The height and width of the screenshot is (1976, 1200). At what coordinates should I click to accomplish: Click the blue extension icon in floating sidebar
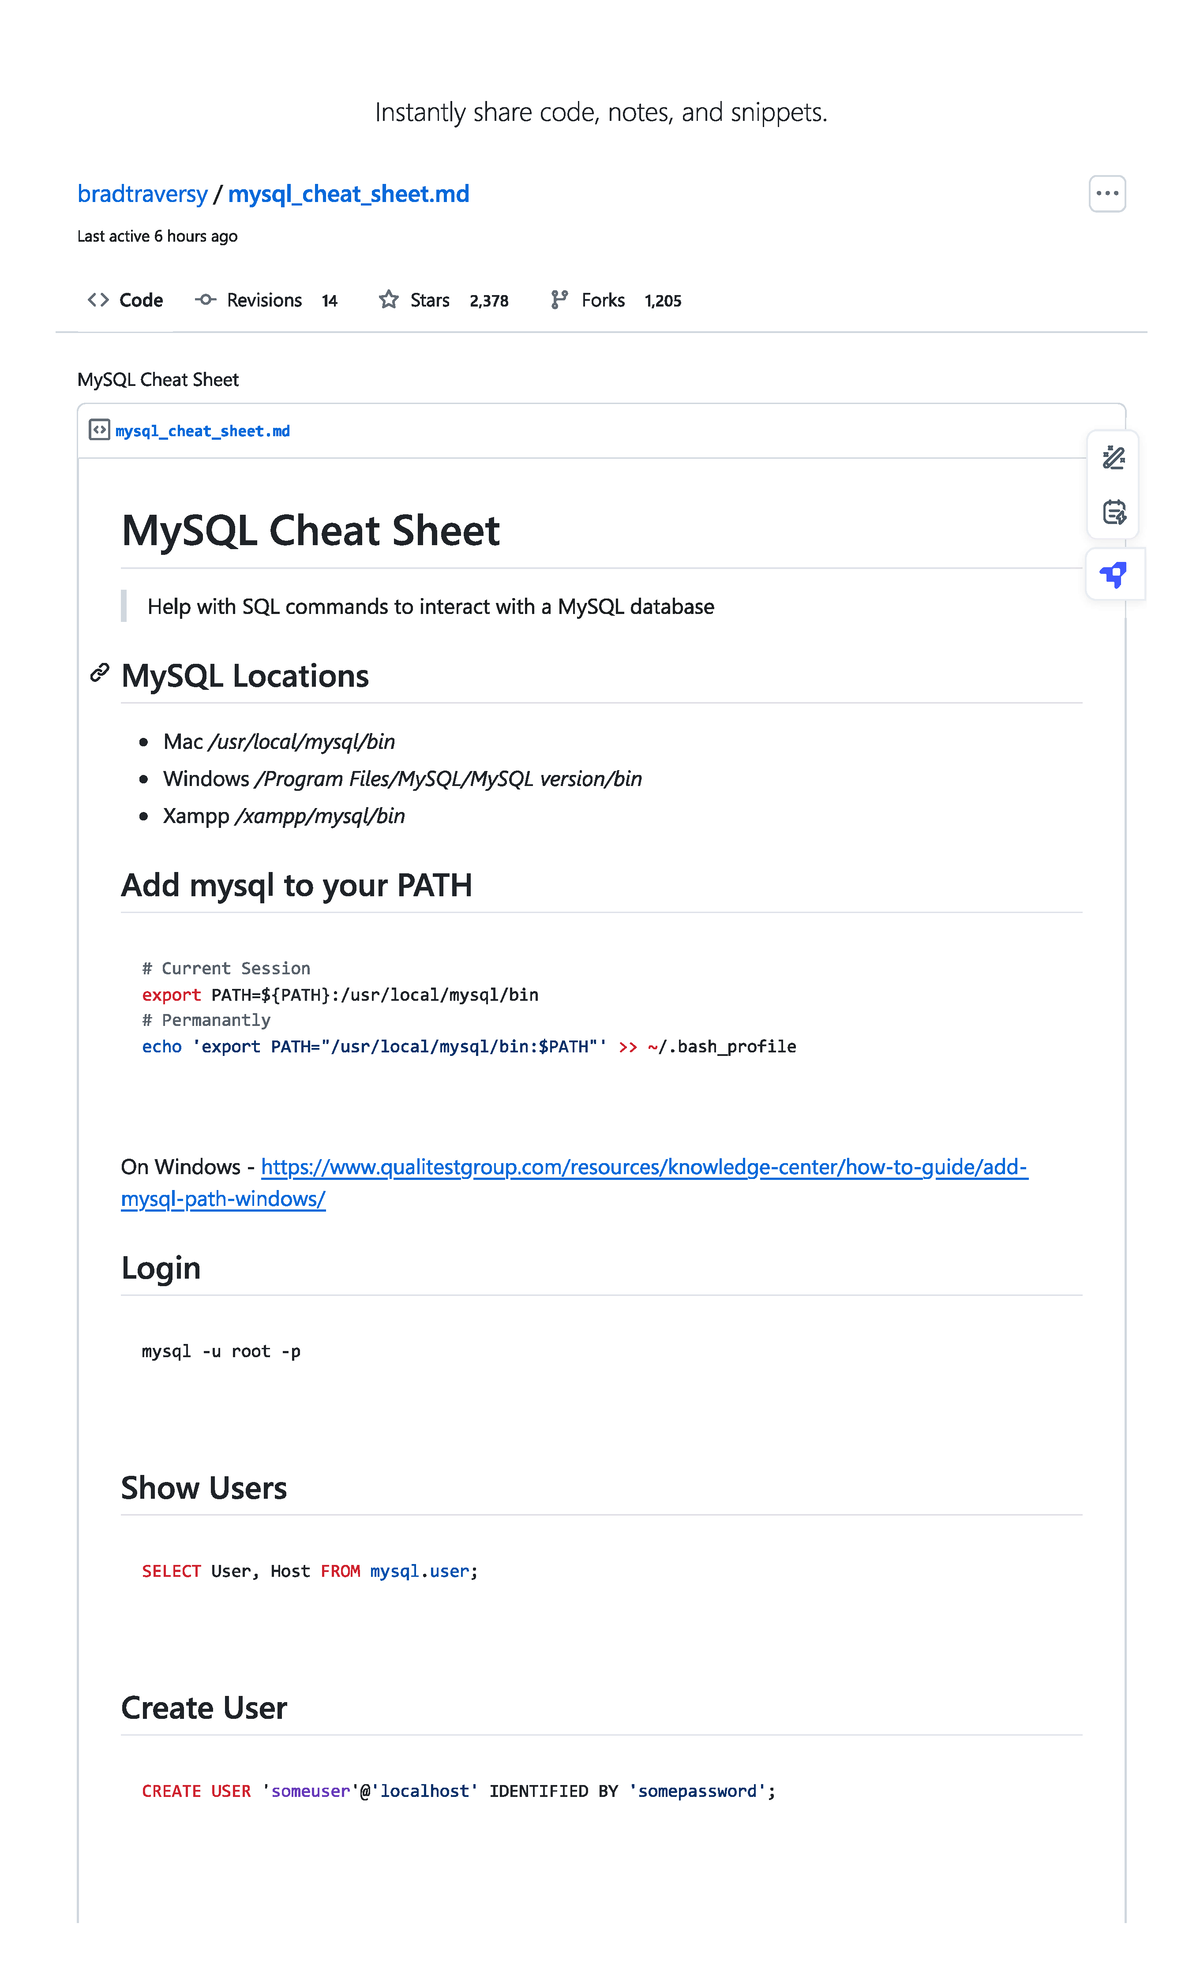click(1112, 574)
